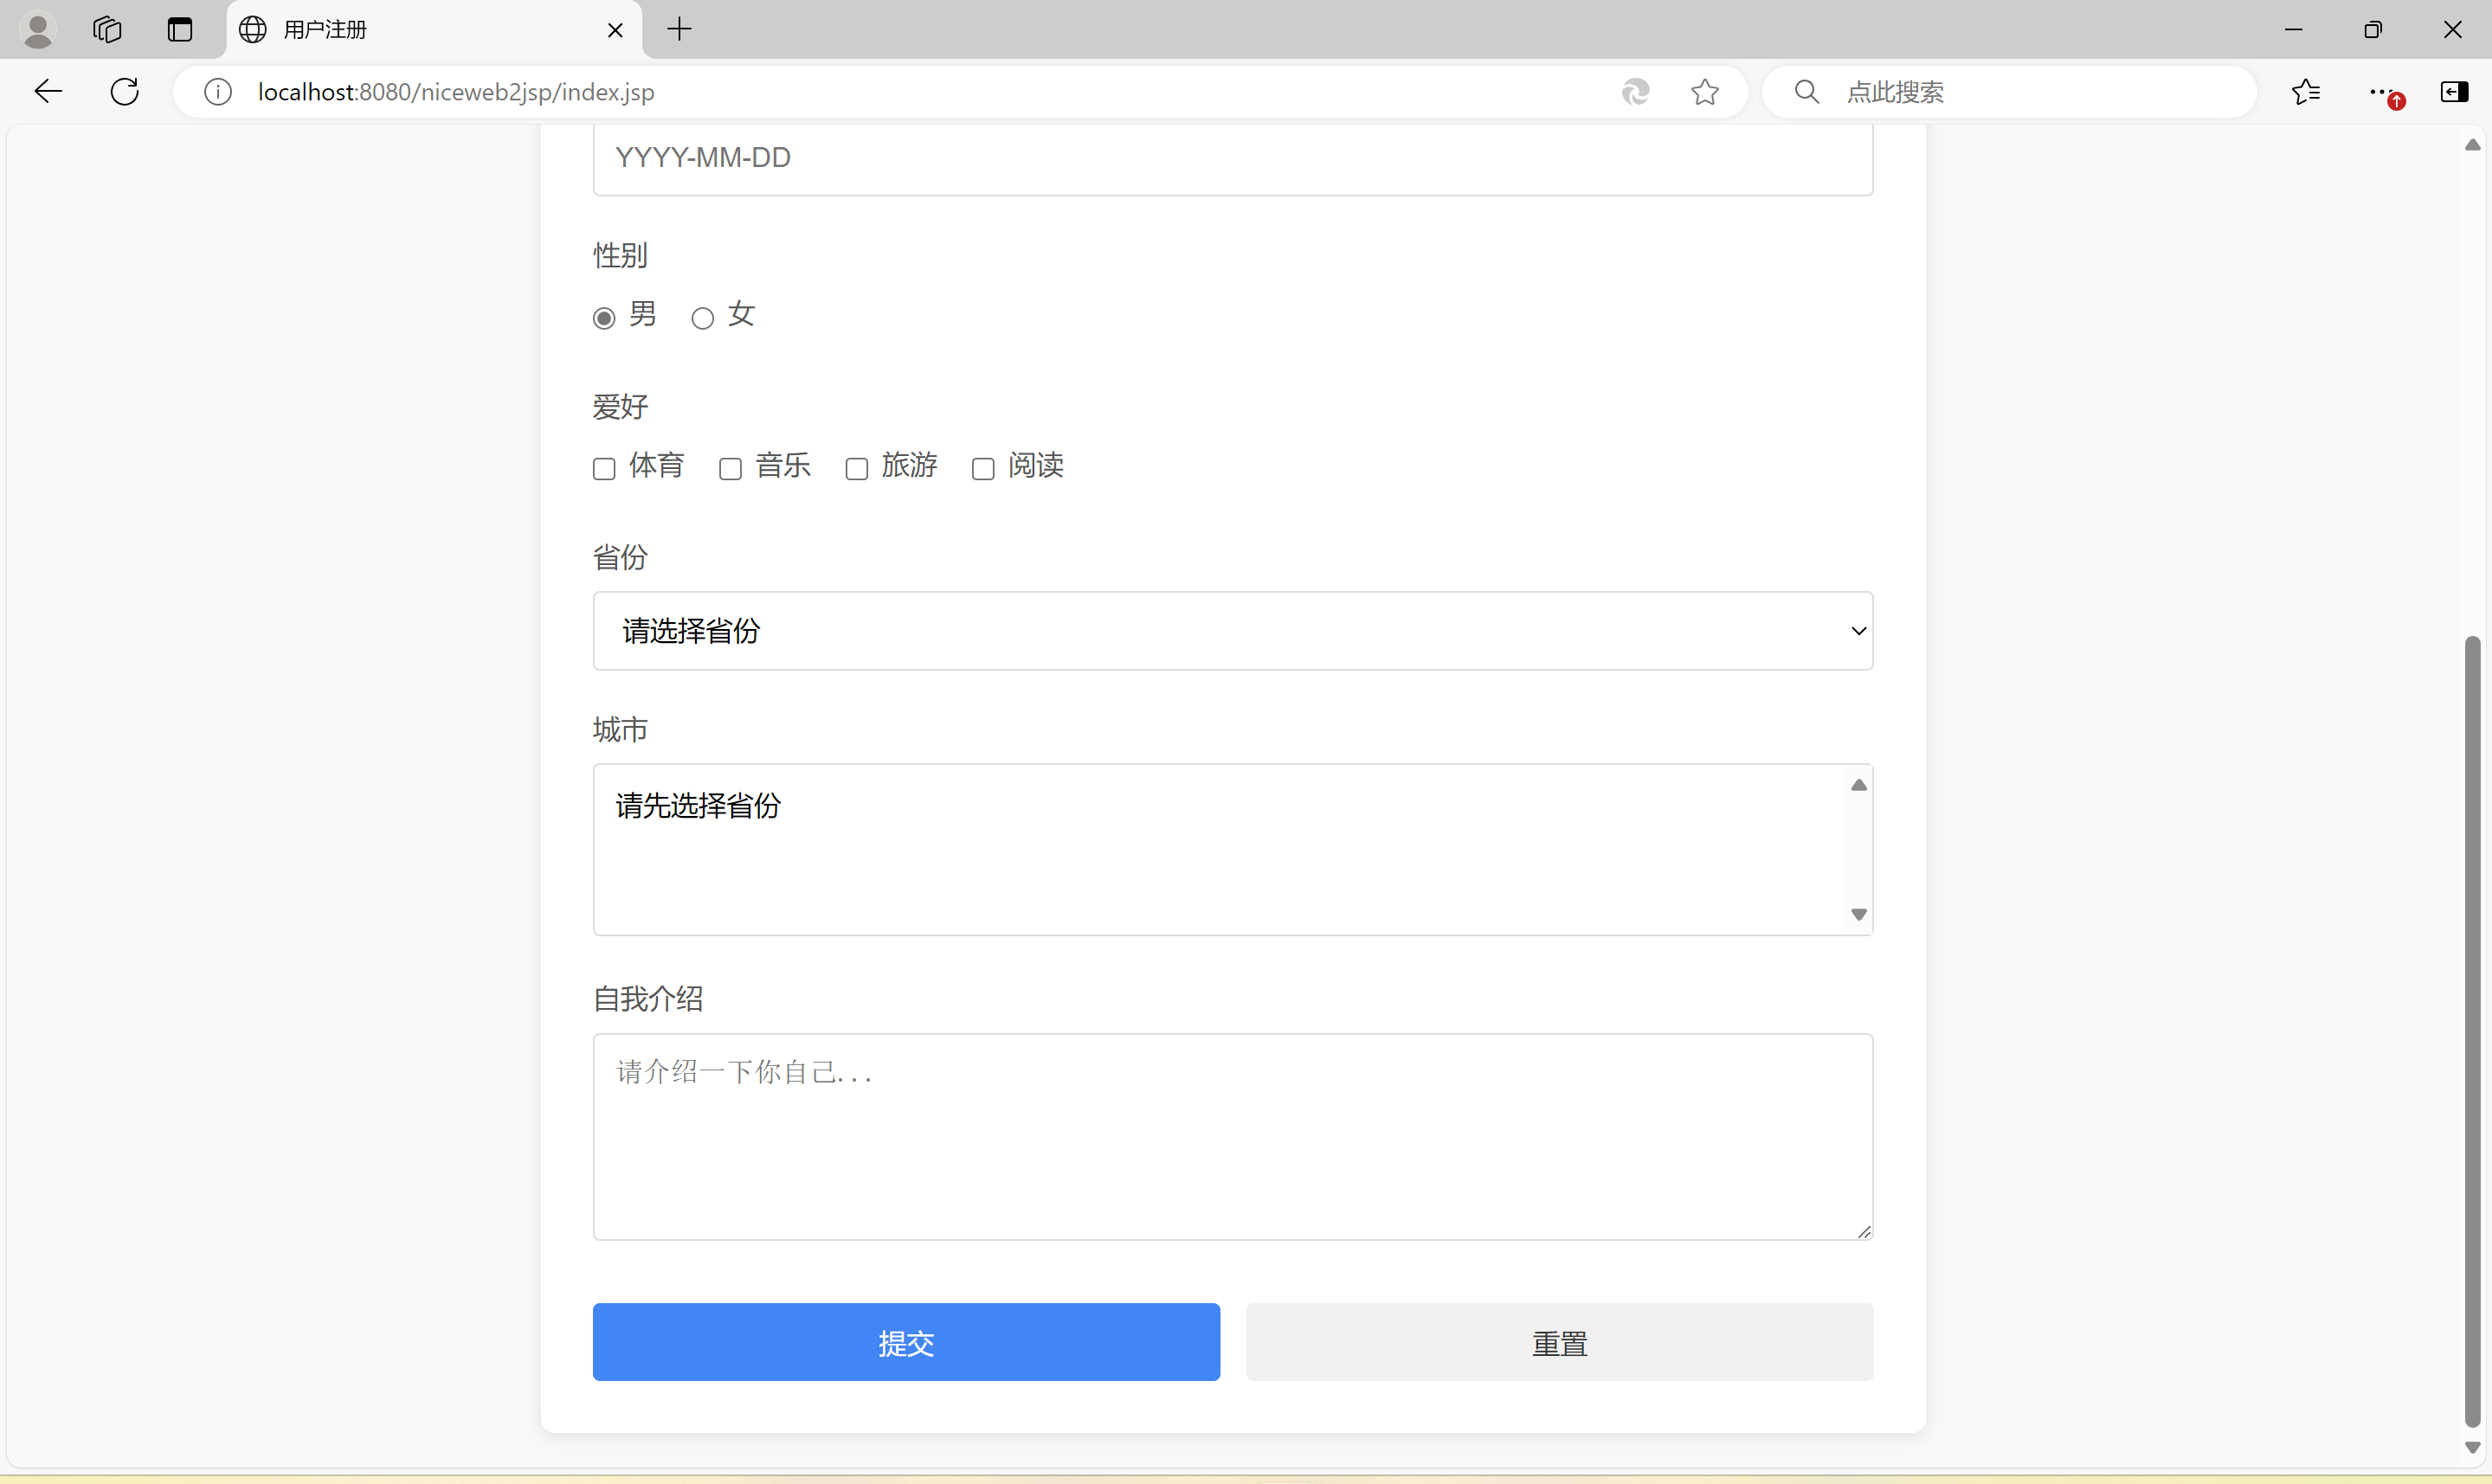Open a new tab with plus
Screen dimensions: 2492x1484
(679, 29)
